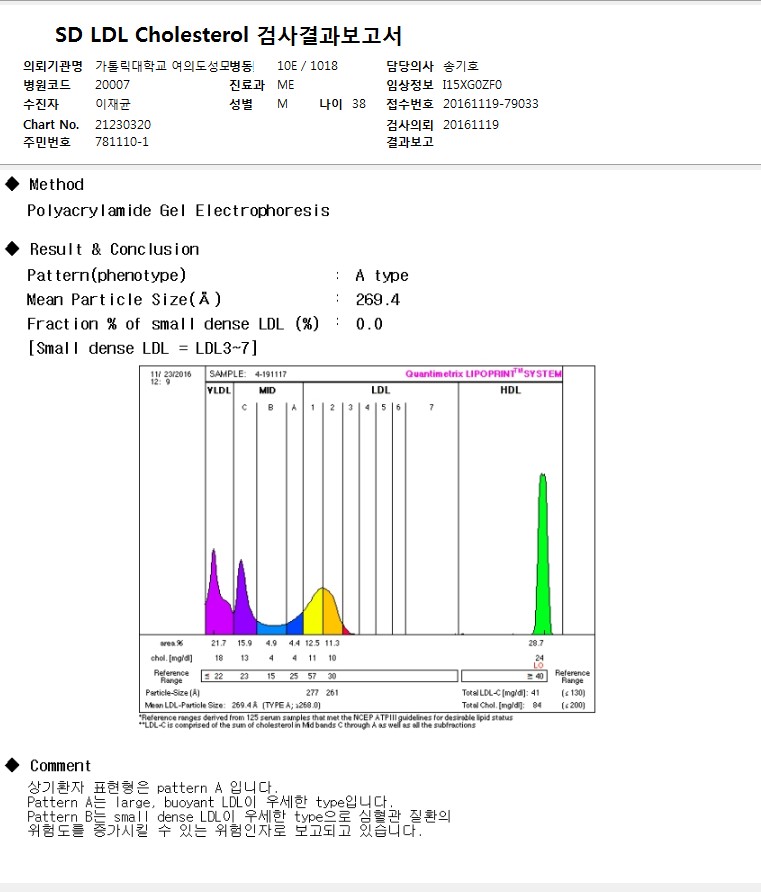Image resolution: width=761 pixels, height=892 pixels.
Task: Select comment line starting 'Pattern B는 small dense'
Action: [x=239, y=816]
